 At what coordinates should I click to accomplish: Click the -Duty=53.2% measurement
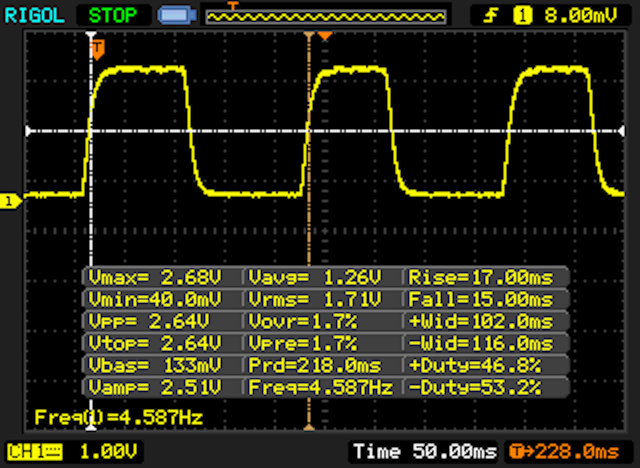[x=475, y=387]
